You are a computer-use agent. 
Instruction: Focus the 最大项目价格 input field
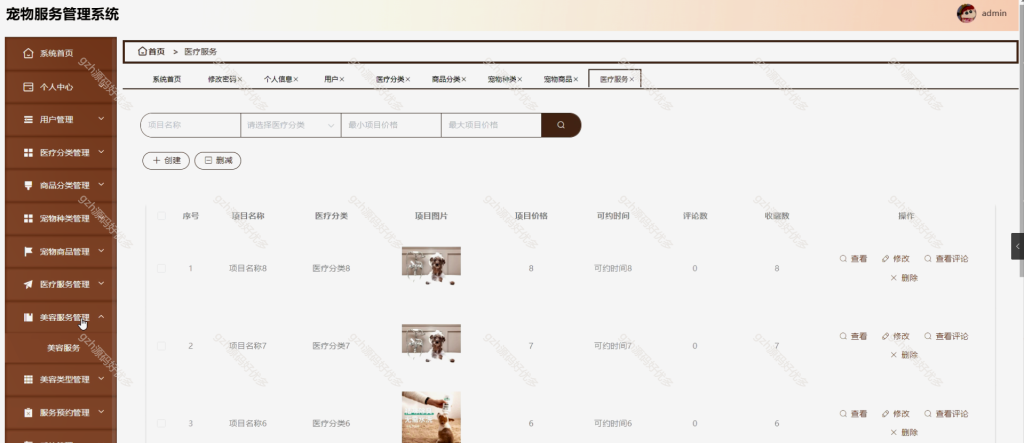point(491,125)
